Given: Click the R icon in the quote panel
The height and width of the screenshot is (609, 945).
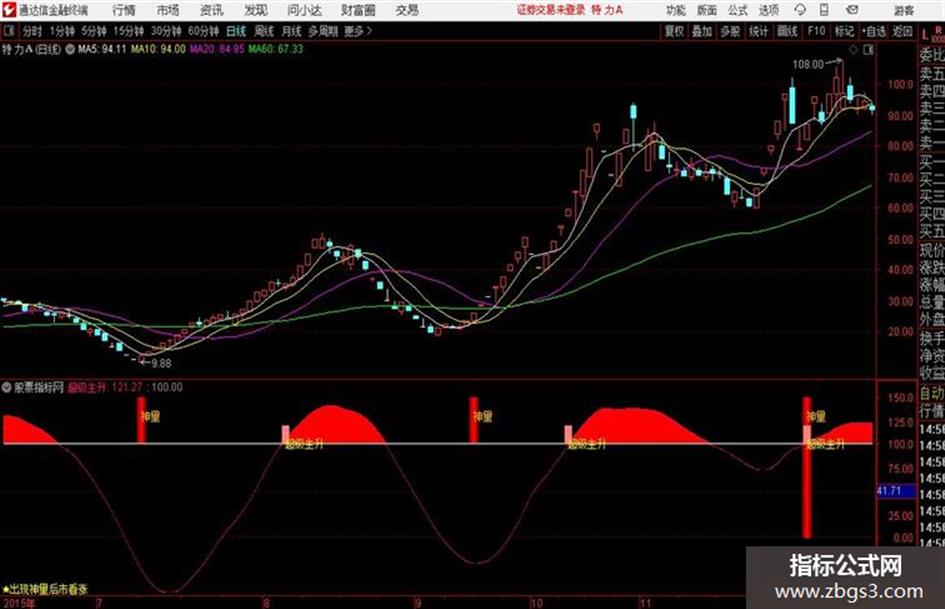Looking at the screenshot, I should [x=938, y=29].
